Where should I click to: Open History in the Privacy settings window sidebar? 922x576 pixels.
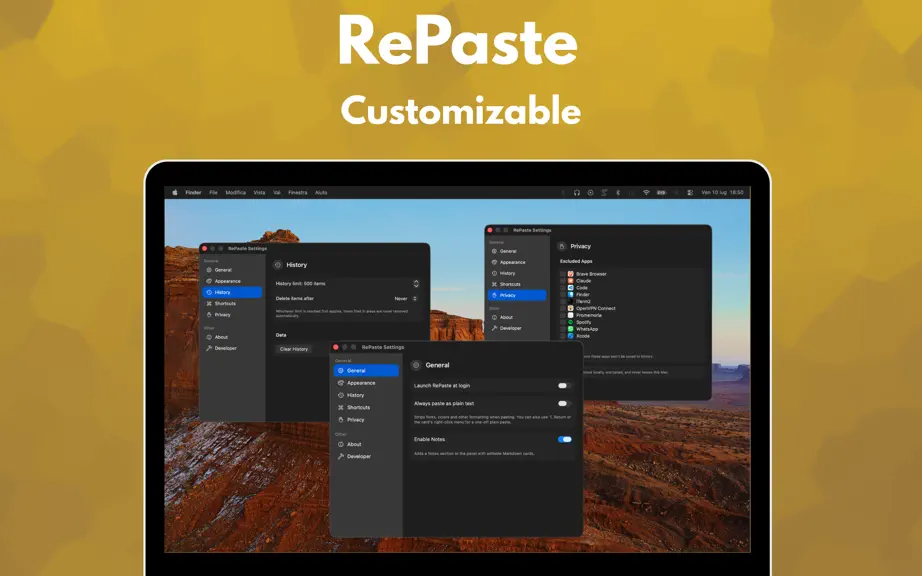pyautogui.click(x=517, y=273)
